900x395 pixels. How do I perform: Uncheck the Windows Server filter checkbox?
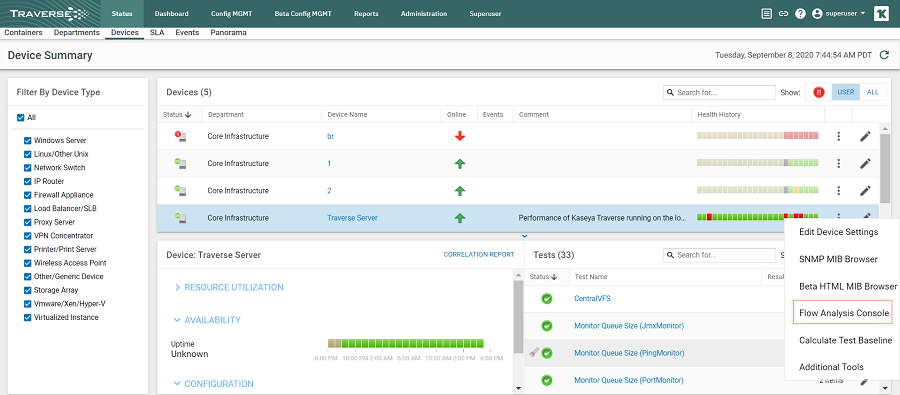[x=28, y=141]
